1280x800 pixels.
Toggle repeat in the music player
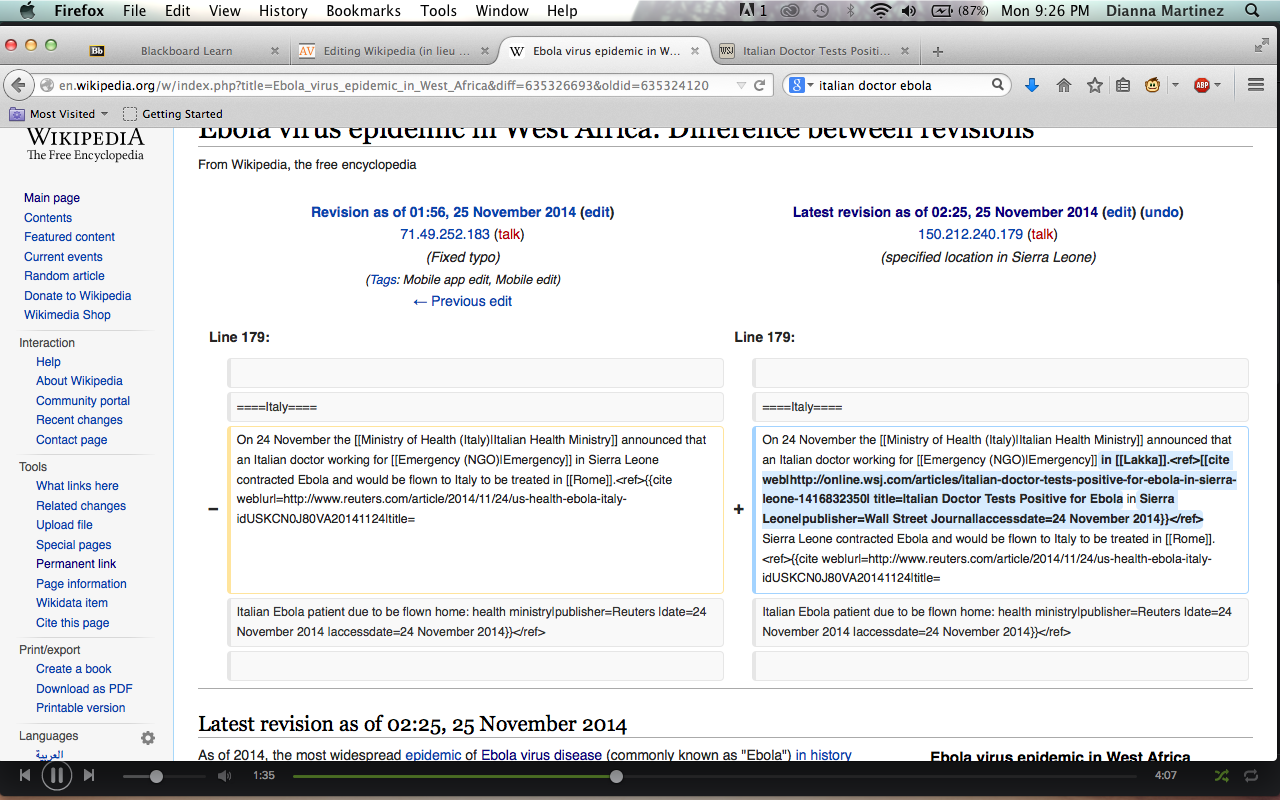click(x=1251, y=775)
